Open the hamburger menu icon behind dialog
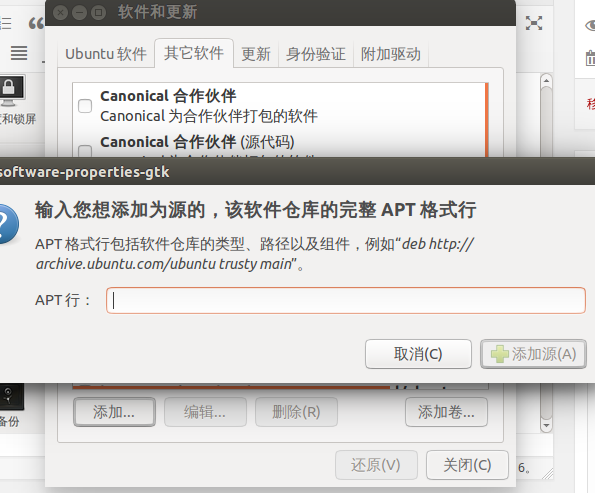The height and width of the screenshot is (493, 595). pos(19,53)
